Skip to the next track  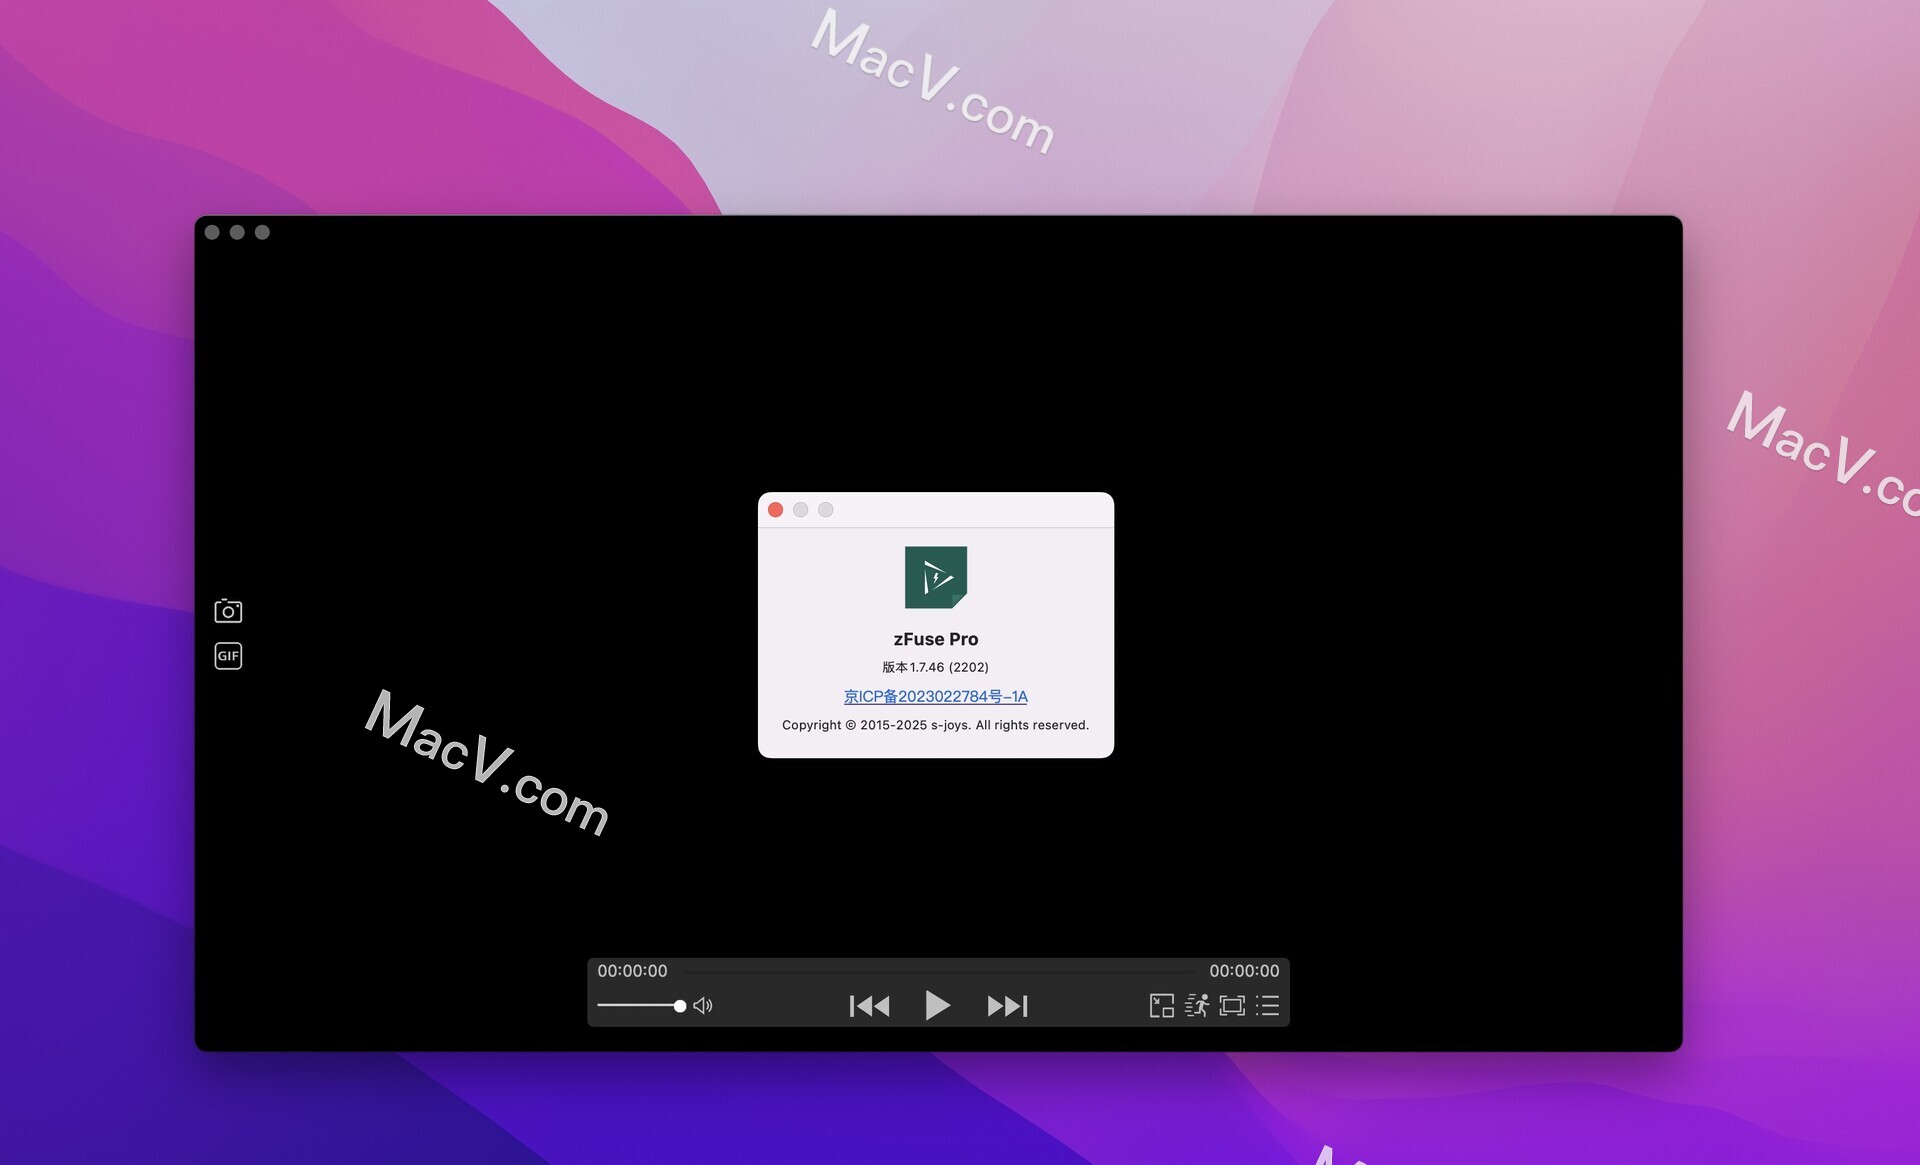[x=1007, y=1006]
